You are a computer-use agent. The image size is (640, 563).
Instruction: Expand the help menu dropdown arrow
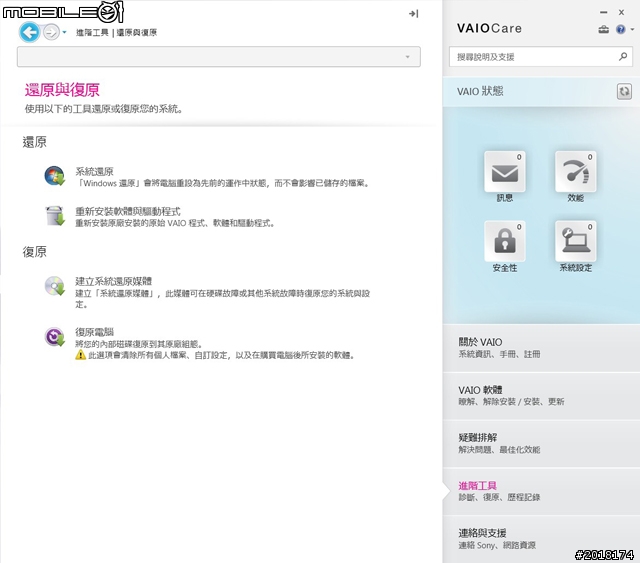(632, 29)
